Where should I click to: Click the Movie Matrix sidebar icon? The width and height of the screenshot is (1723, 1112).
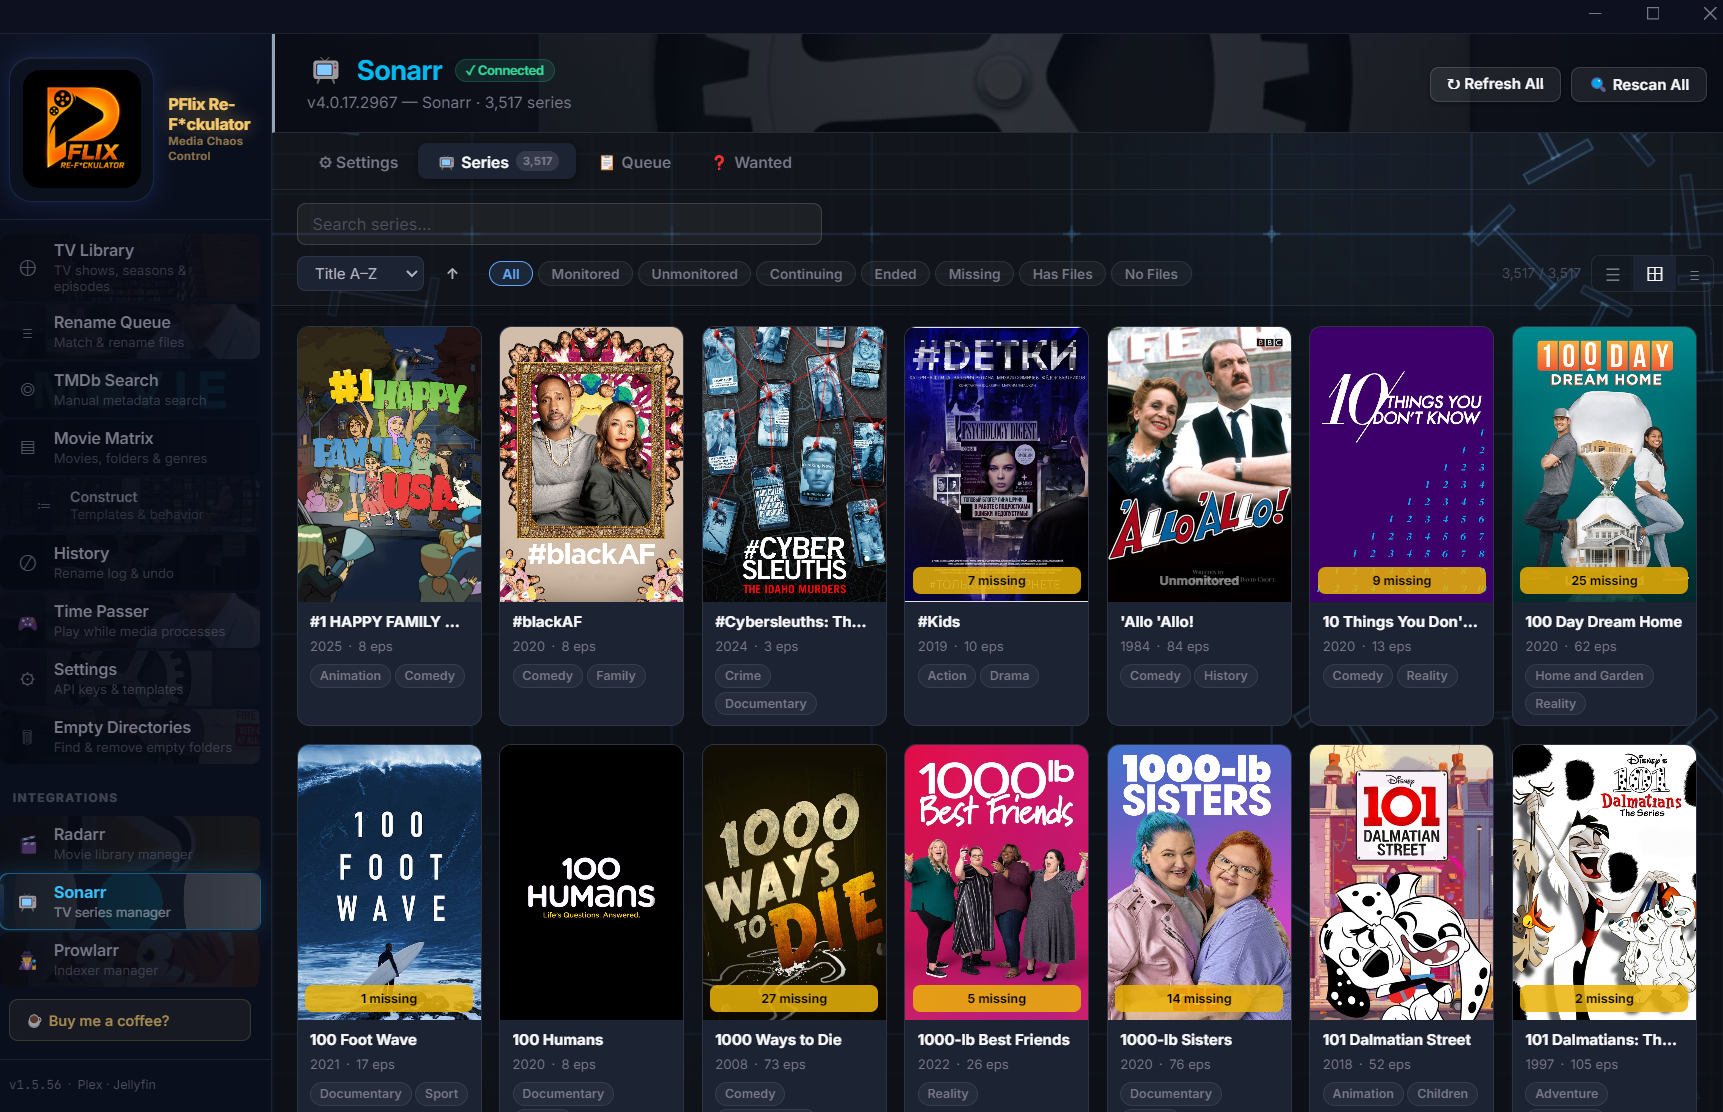[x=28, y=448]
